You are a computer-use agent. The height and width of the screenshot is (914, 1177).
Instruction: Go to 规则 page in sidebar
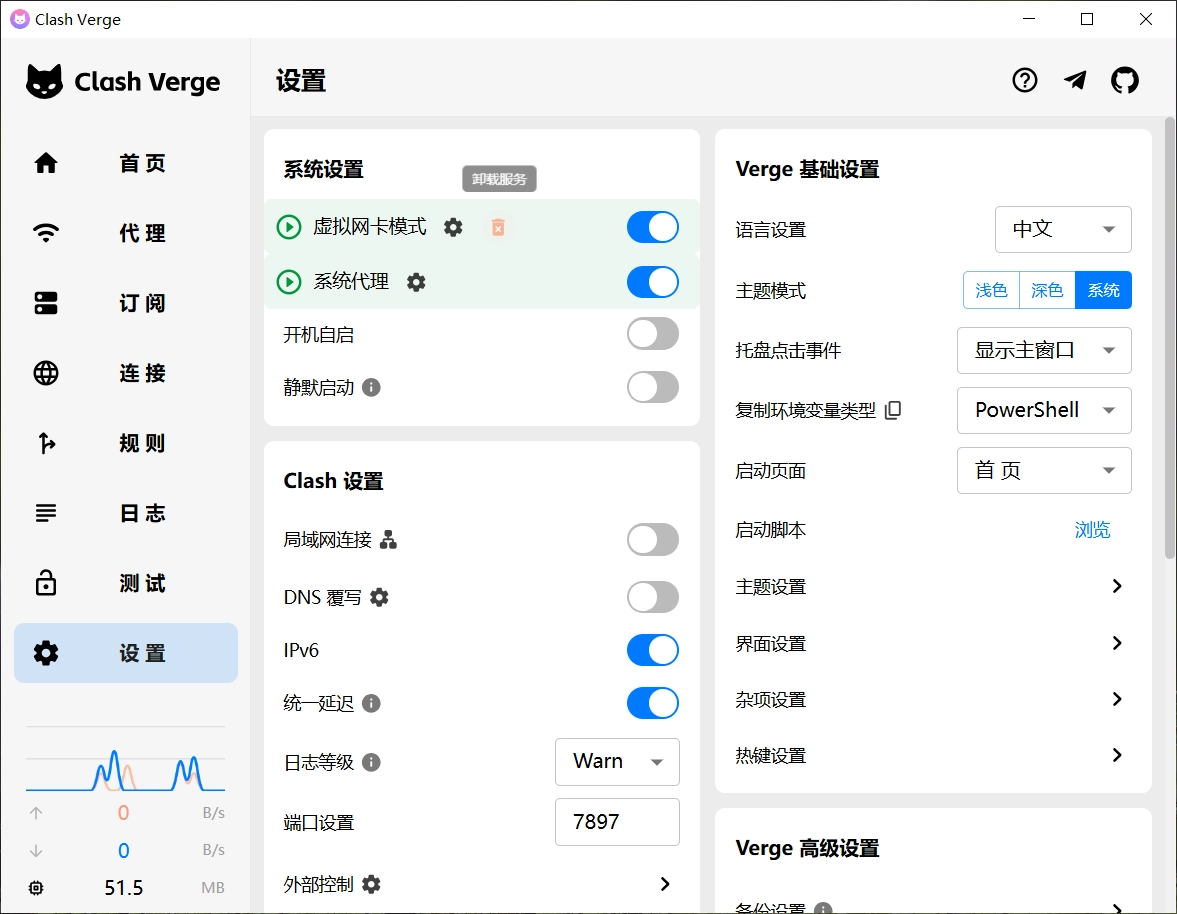[x=126, y=443]
